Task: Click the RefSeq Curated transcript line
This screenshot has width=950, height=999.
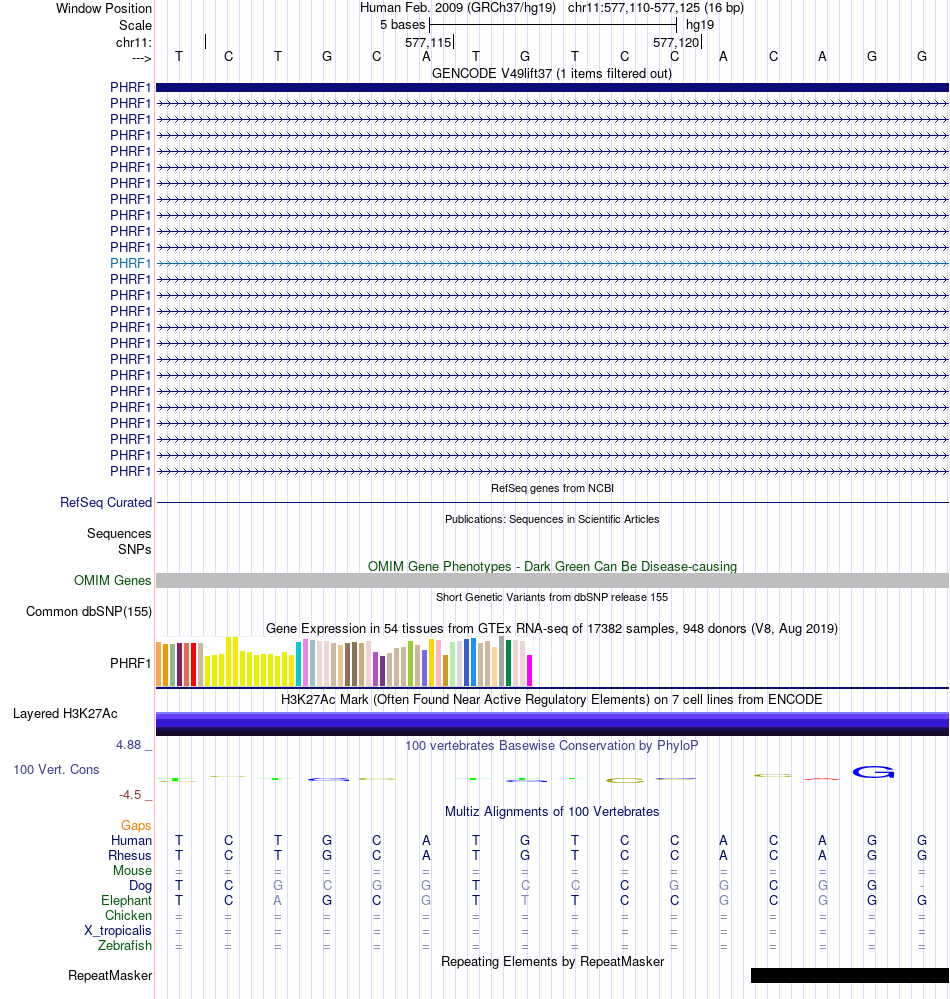Action: click(x=552, y=503)
